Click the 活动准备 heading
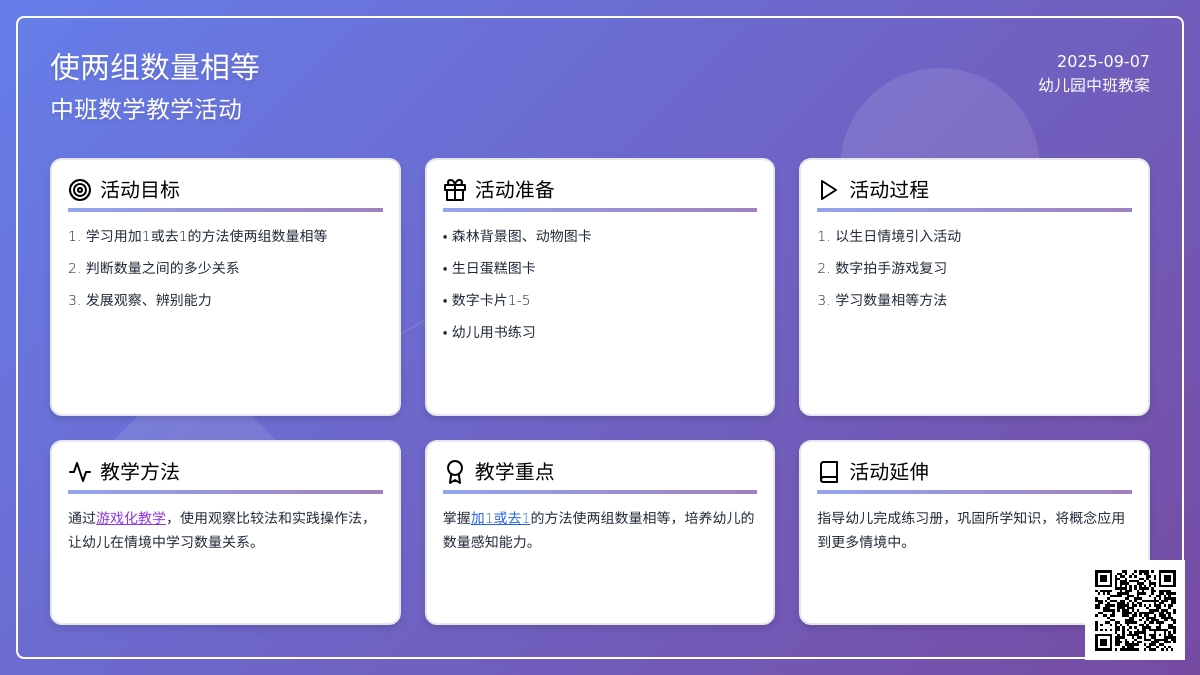1200x675 pixels. [x=515, y=190]
